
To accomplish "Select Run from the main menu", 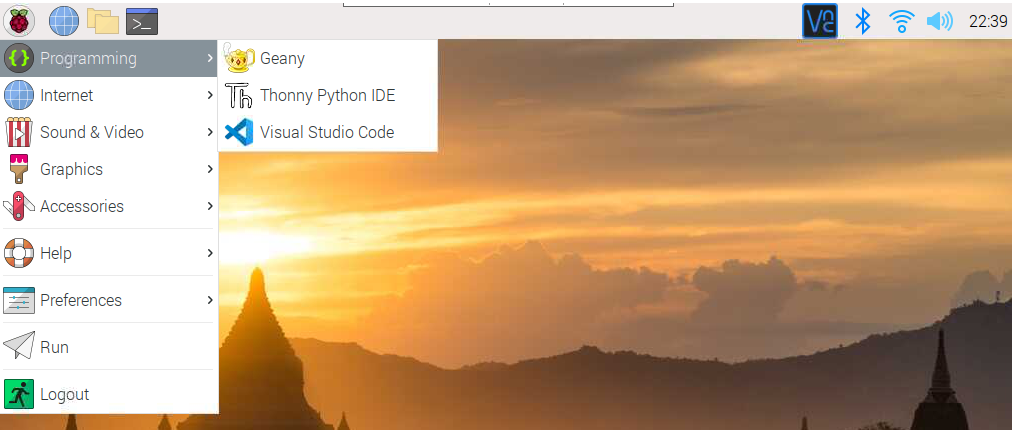I will [108, 347].
